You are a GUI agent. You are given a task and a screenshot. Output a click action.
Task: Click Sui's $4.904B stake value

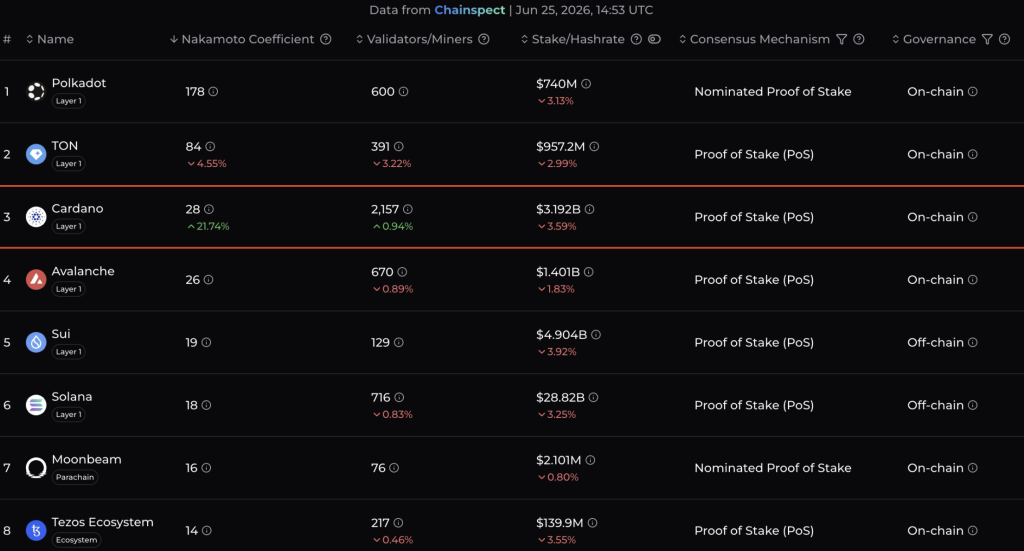(x=562, y=334)
